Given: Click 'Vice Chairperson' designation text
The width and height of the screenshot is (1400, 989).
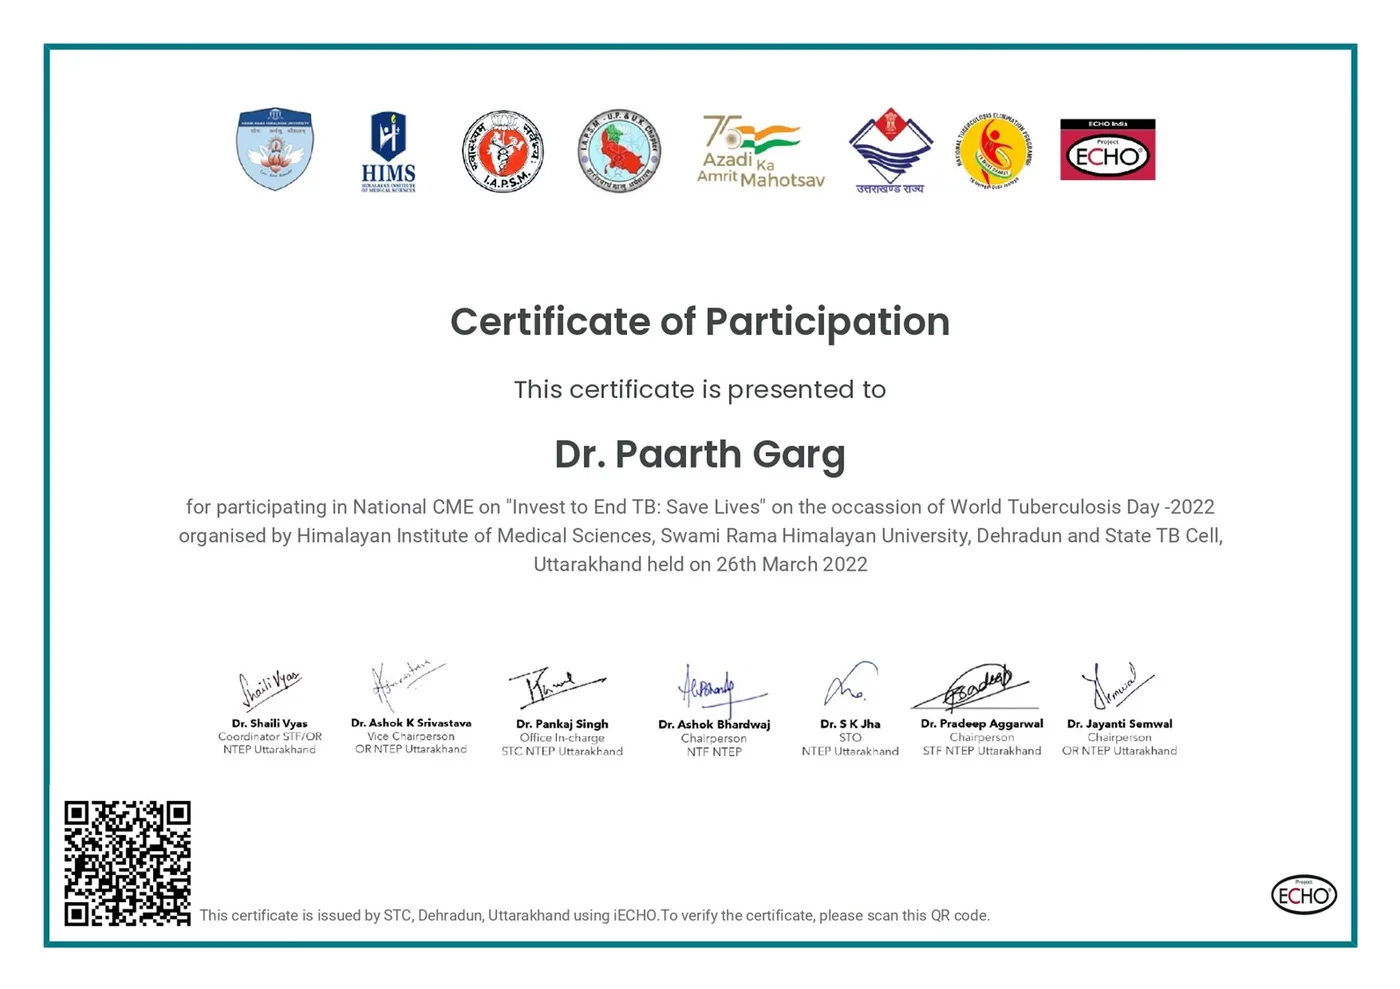Looking at the screenshot, I should [x=411, y=736].
